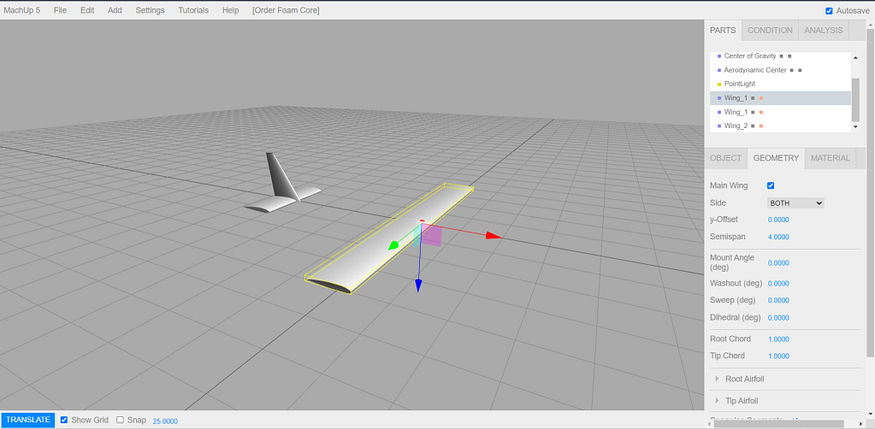Screen dimensions: 875x429
Task: Select the tail fin model in the viewport
Action: pyautogui.click(x=280, y=176)
